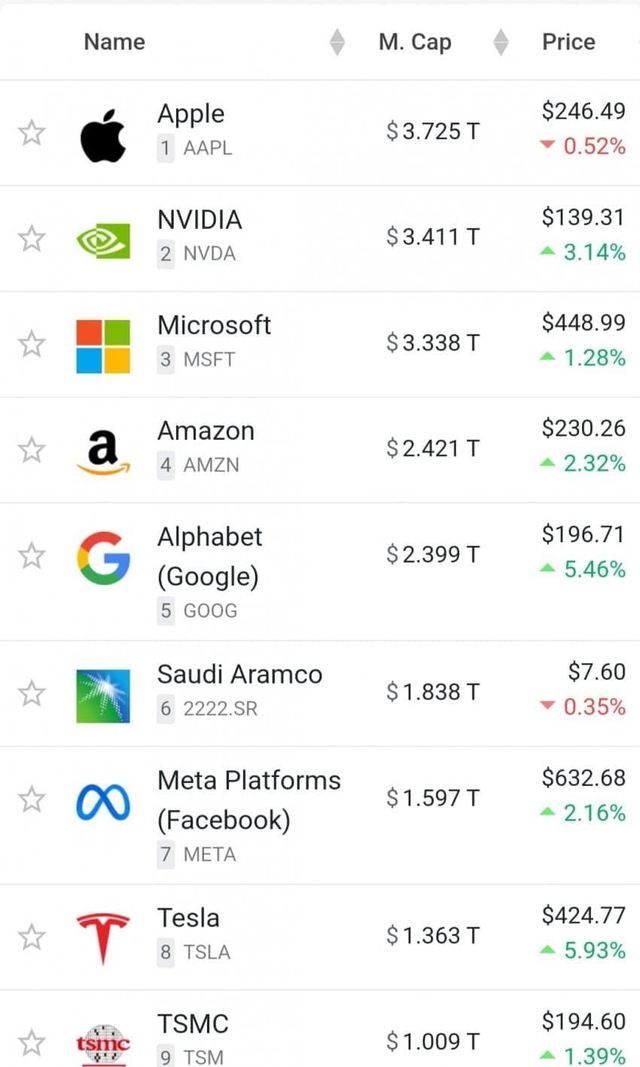
Task: Click the Microsoft four-square logo
Action: pyautogui.click(x=103, y=343)
